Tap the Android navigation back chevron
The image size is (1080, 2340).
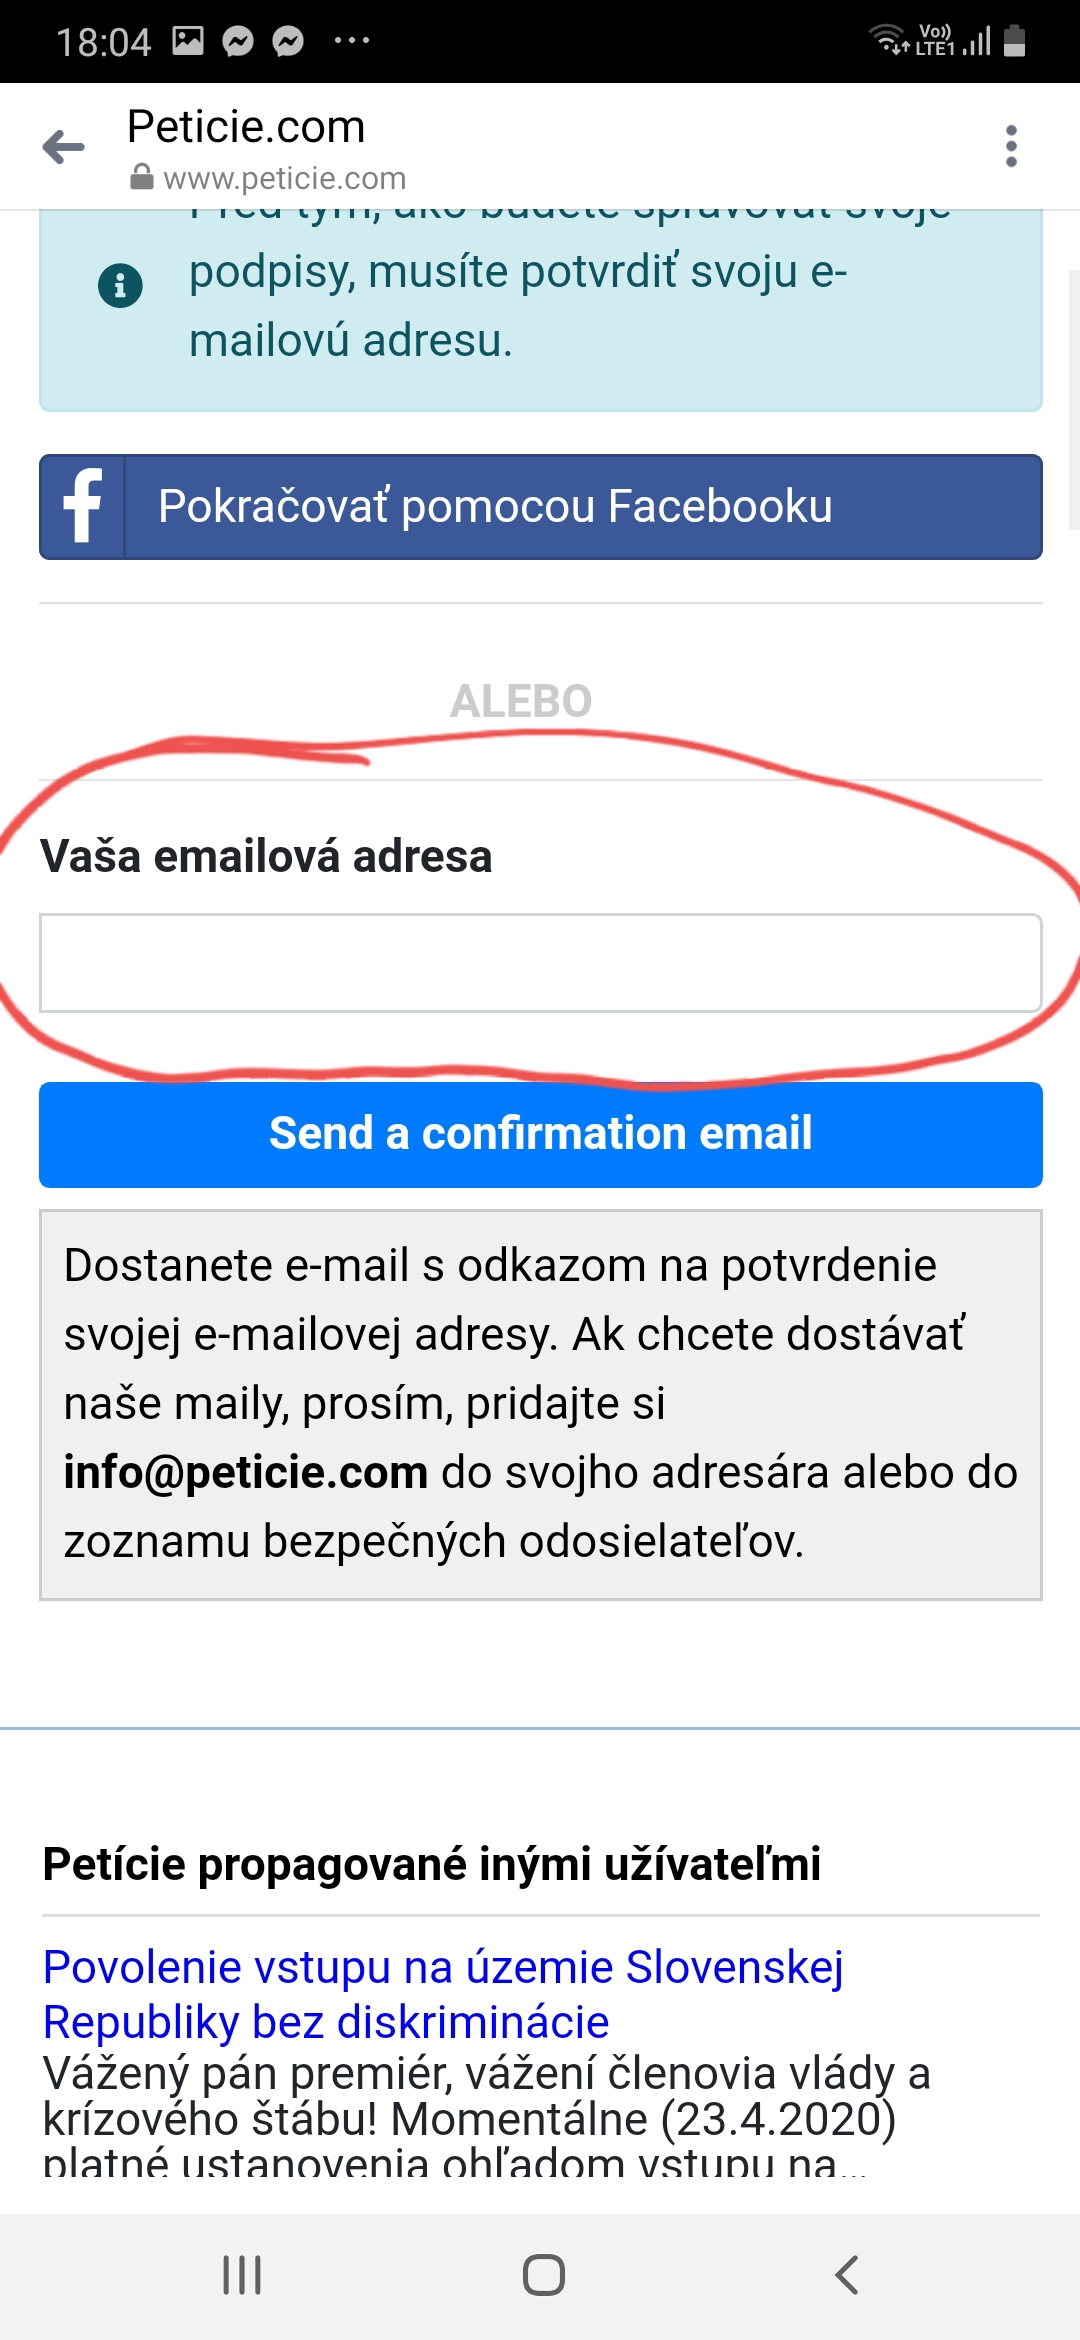click(846, 2275)
